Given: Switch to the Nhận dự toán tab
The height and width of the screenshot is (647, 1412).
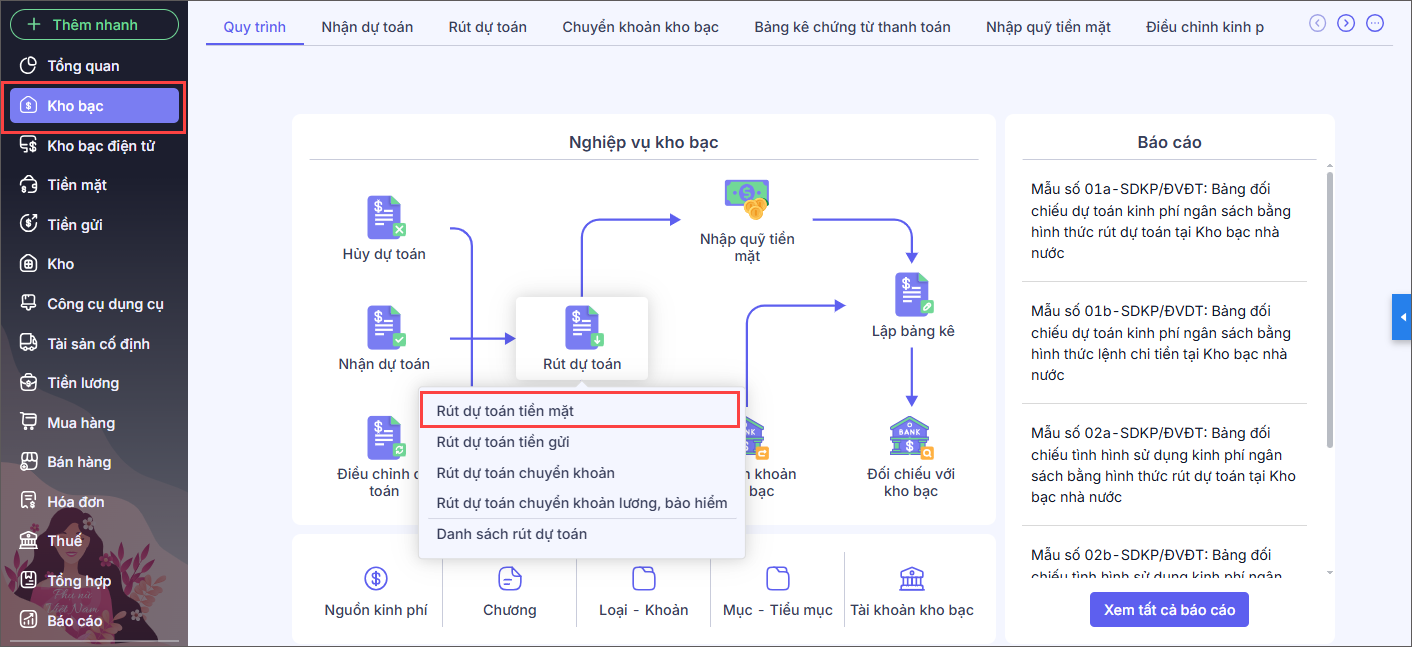Looking at the screenshot, I should click(x=367, y=27).
